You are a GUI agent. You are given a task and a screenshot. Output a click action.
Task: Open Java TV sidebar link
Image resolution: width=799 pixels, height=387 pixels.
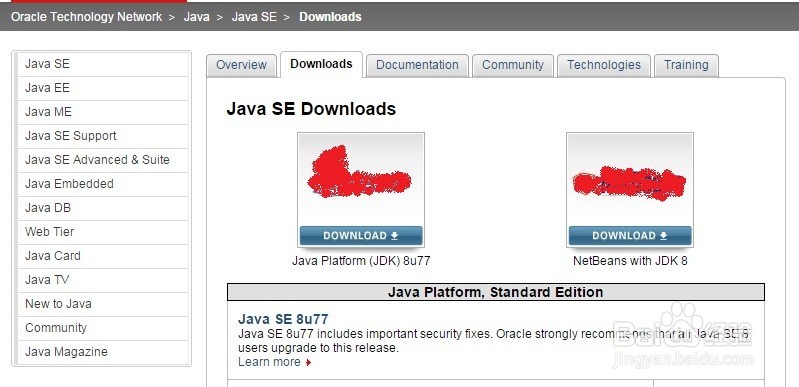point(103,280)
